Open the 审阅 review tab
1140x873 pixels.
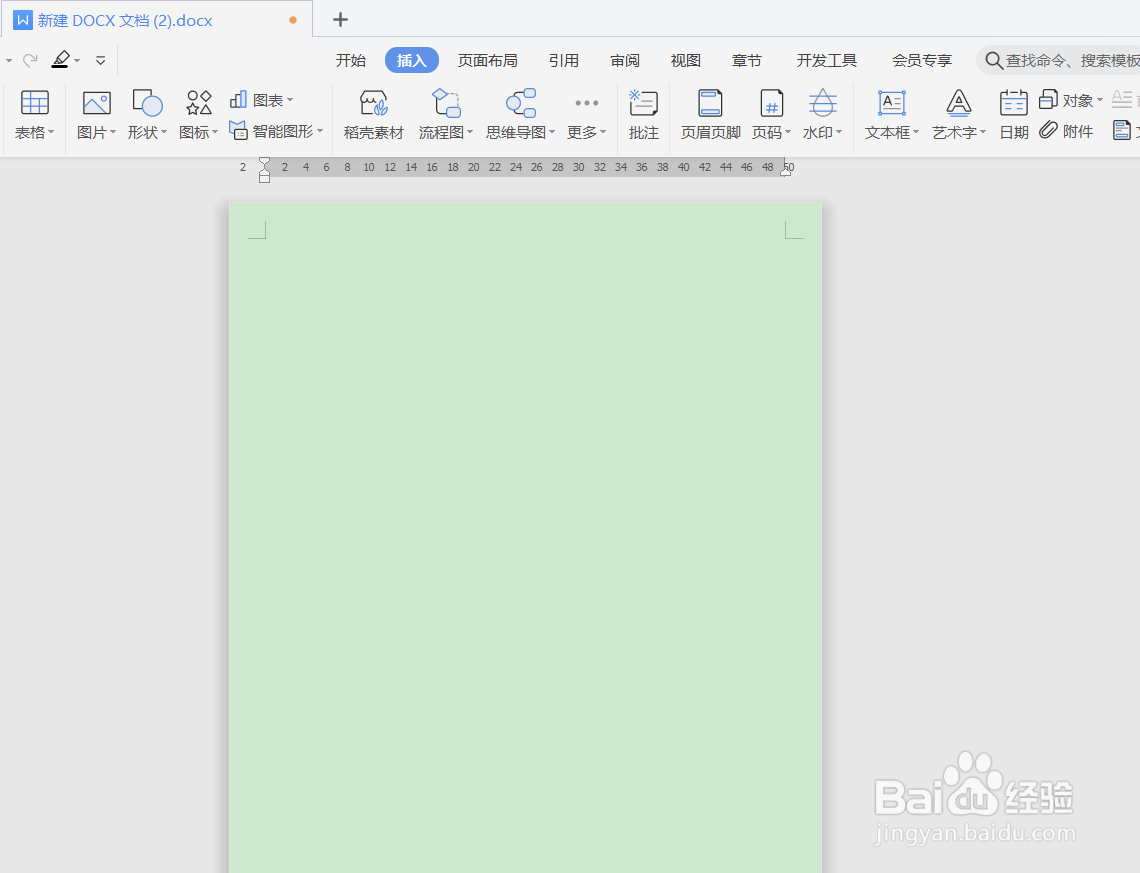624,60
